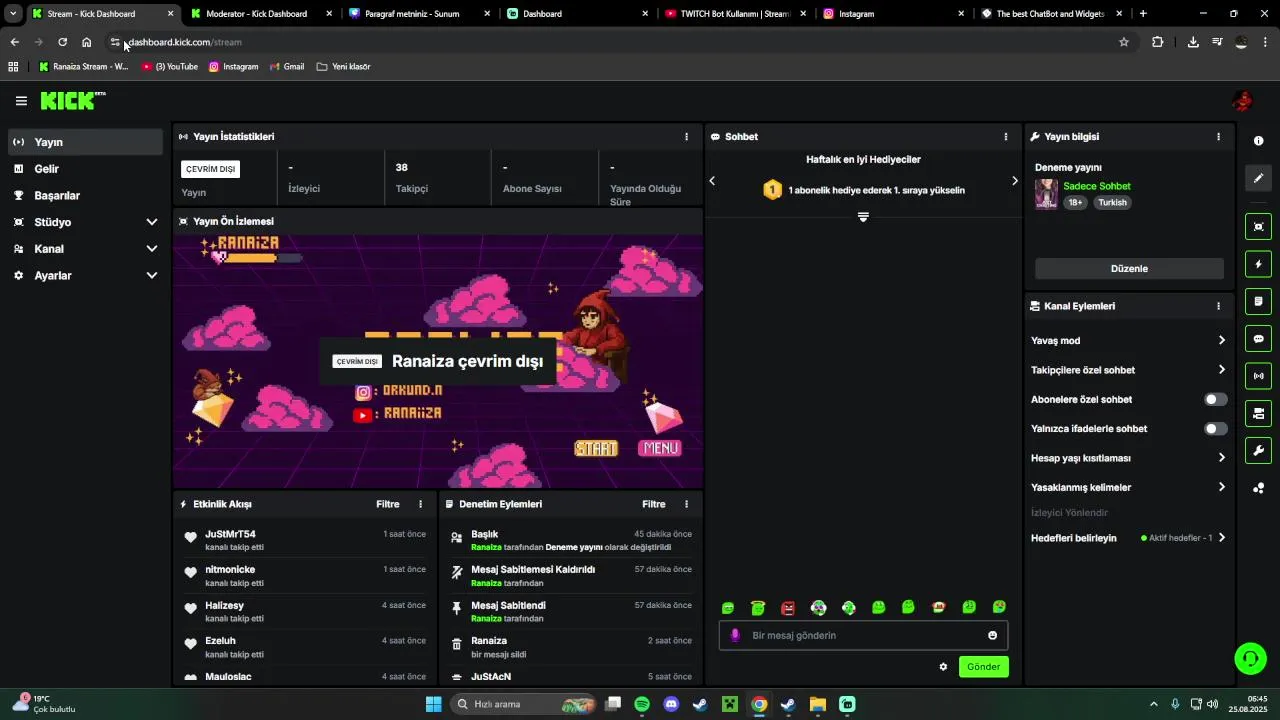Screen dimensions: 1280x720
Task: Open Denetim Eylemleri panel three-dot menu
Action: (x=686, y=504)
